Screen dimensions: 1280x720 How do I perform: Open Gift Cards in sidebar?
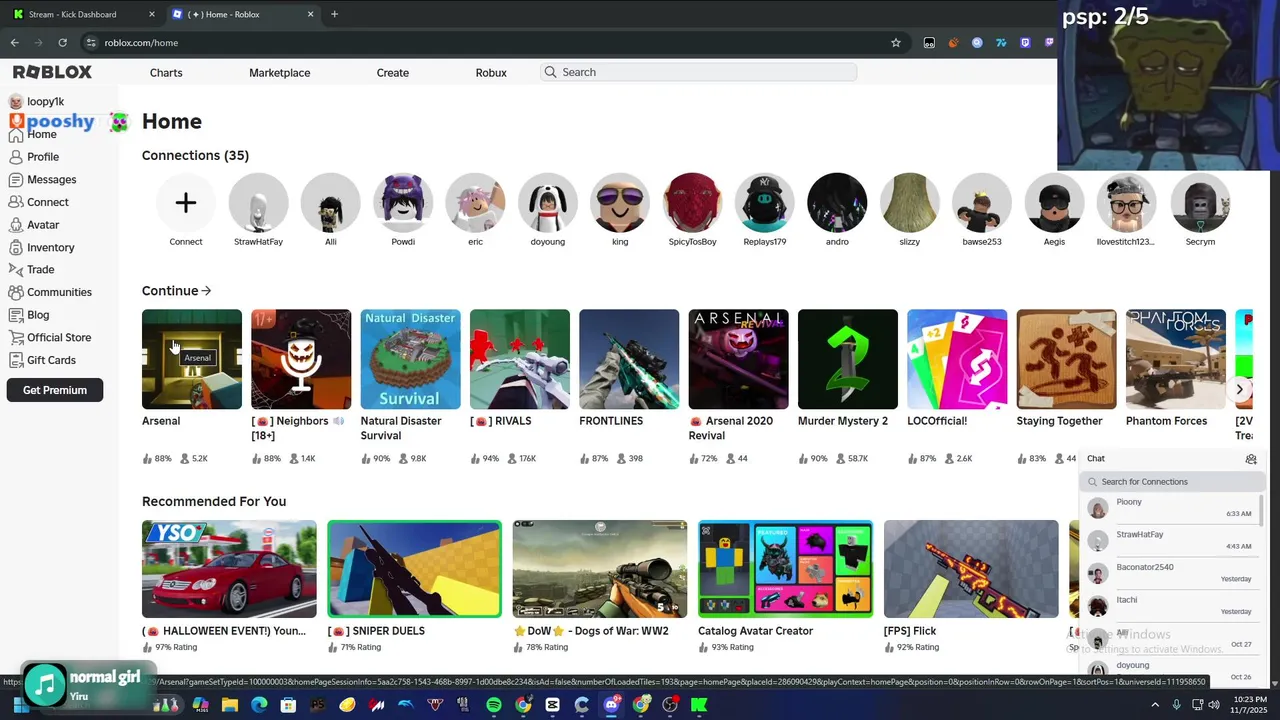pos(42,360)
